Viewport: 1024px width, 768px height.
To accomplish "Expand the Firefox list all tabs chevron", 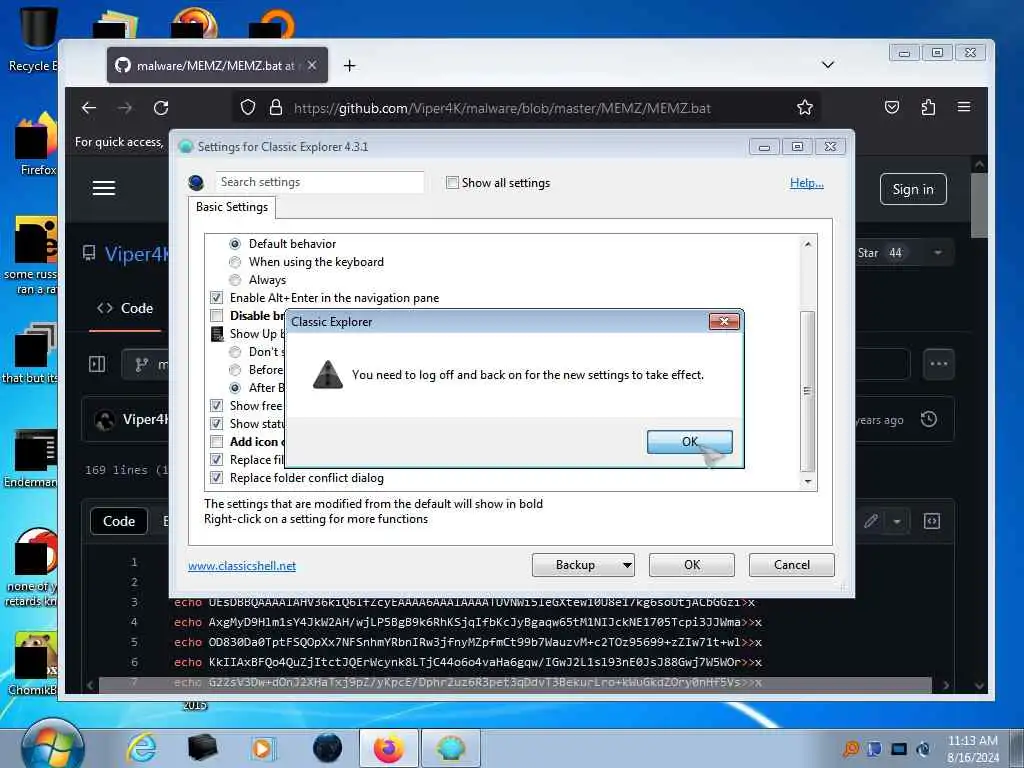I will coord(827,65).
